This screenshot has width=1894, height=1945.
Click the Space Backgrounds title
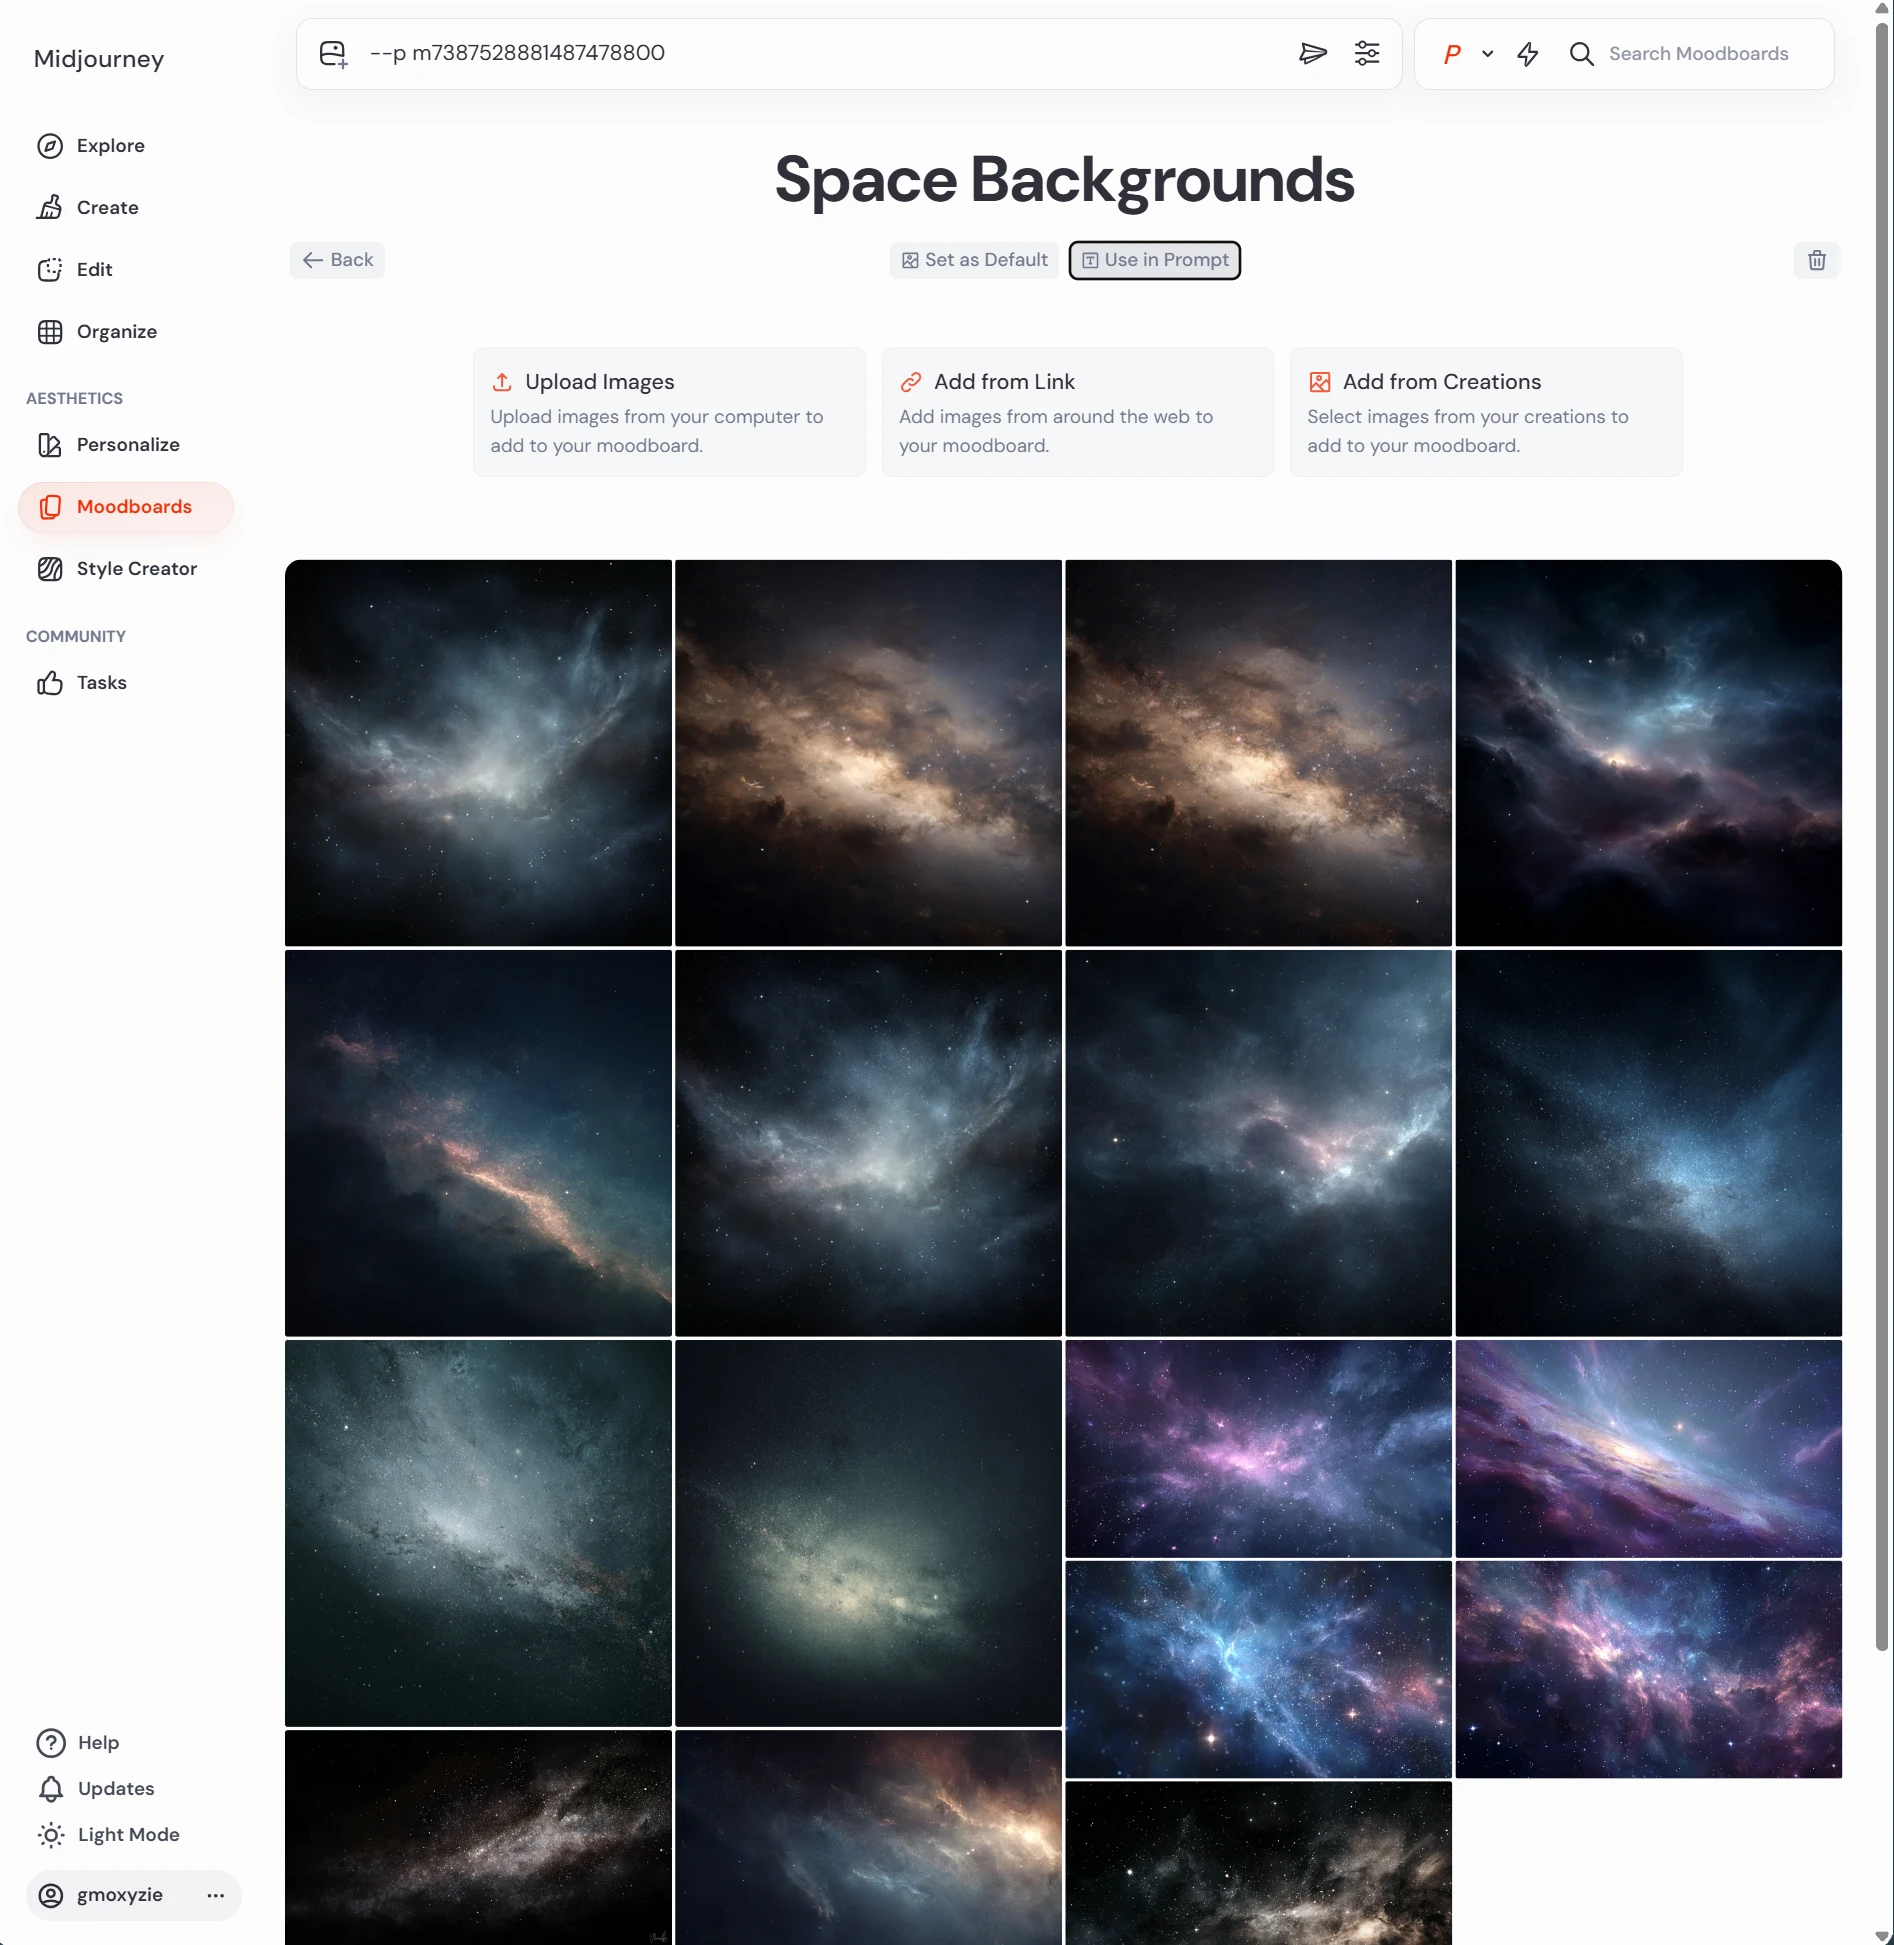(1064, 180)
